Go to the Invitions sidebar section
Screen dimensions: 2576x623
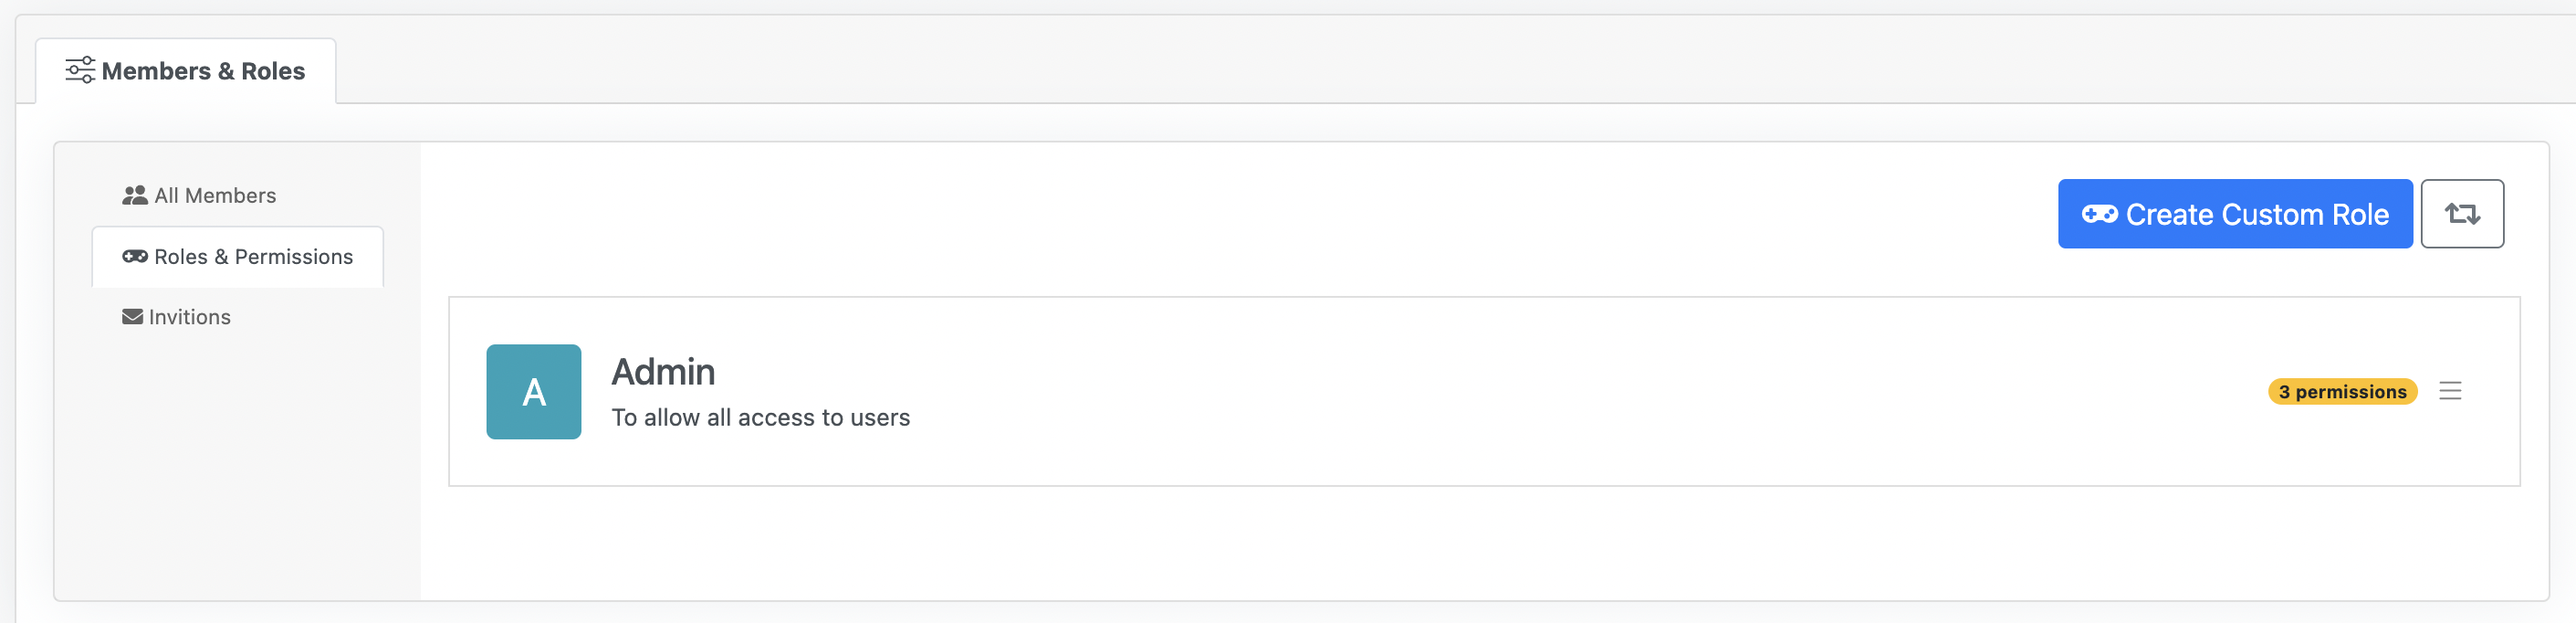click(x=189, y=317)
